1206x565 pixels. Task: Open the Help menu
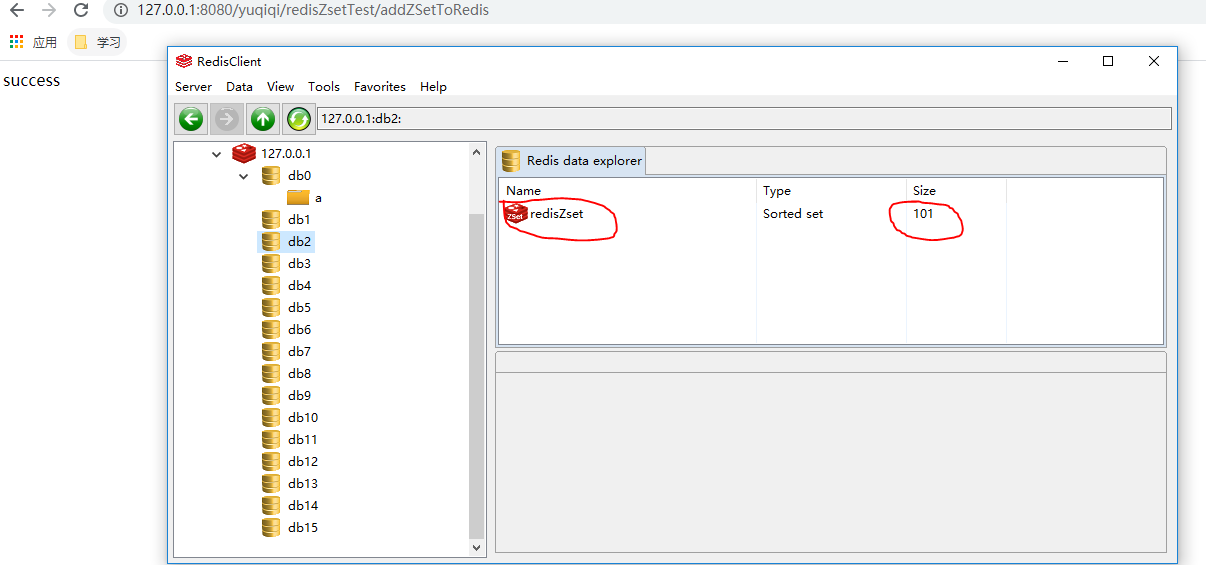433,87
